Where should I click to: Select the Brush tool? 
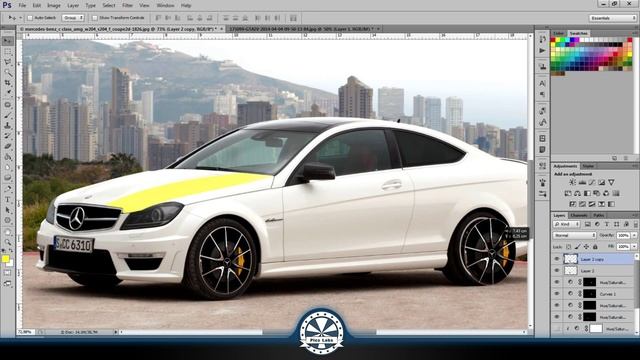(8, 116)
